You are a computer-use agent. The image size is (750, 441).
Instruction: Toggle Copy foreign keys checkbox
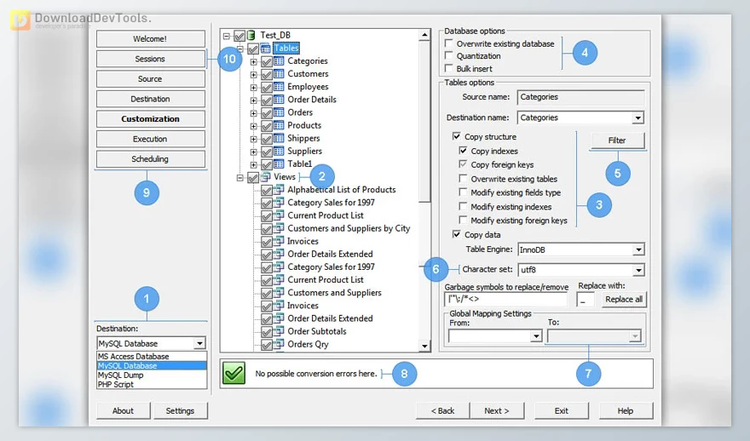(463, 165)
